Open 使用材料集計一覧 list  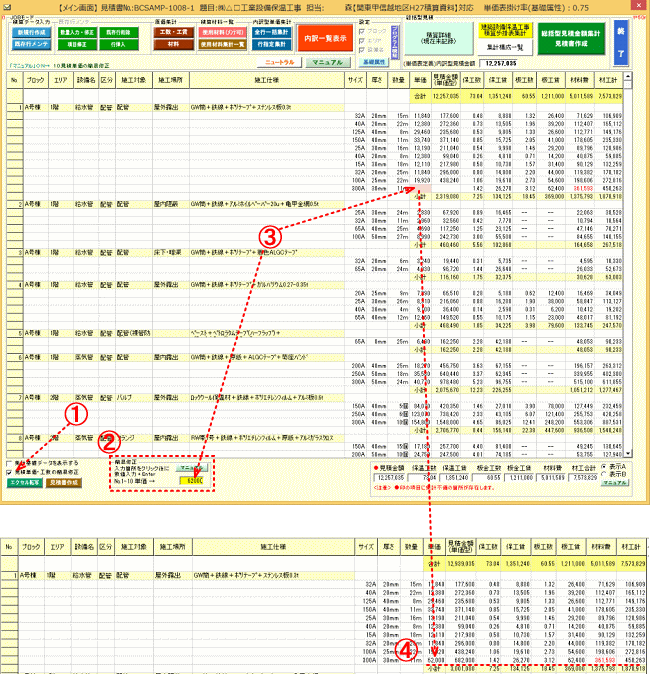(222, 44)
